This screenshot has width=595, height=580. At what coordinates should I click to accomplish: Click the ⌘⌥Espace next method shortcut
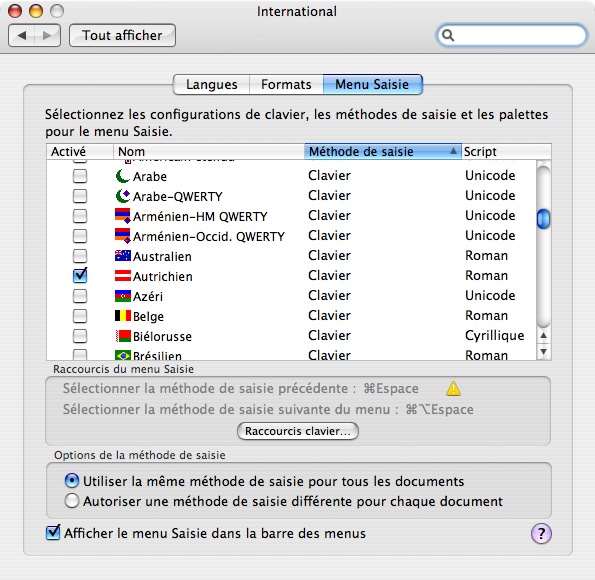(x=439, y=410)
